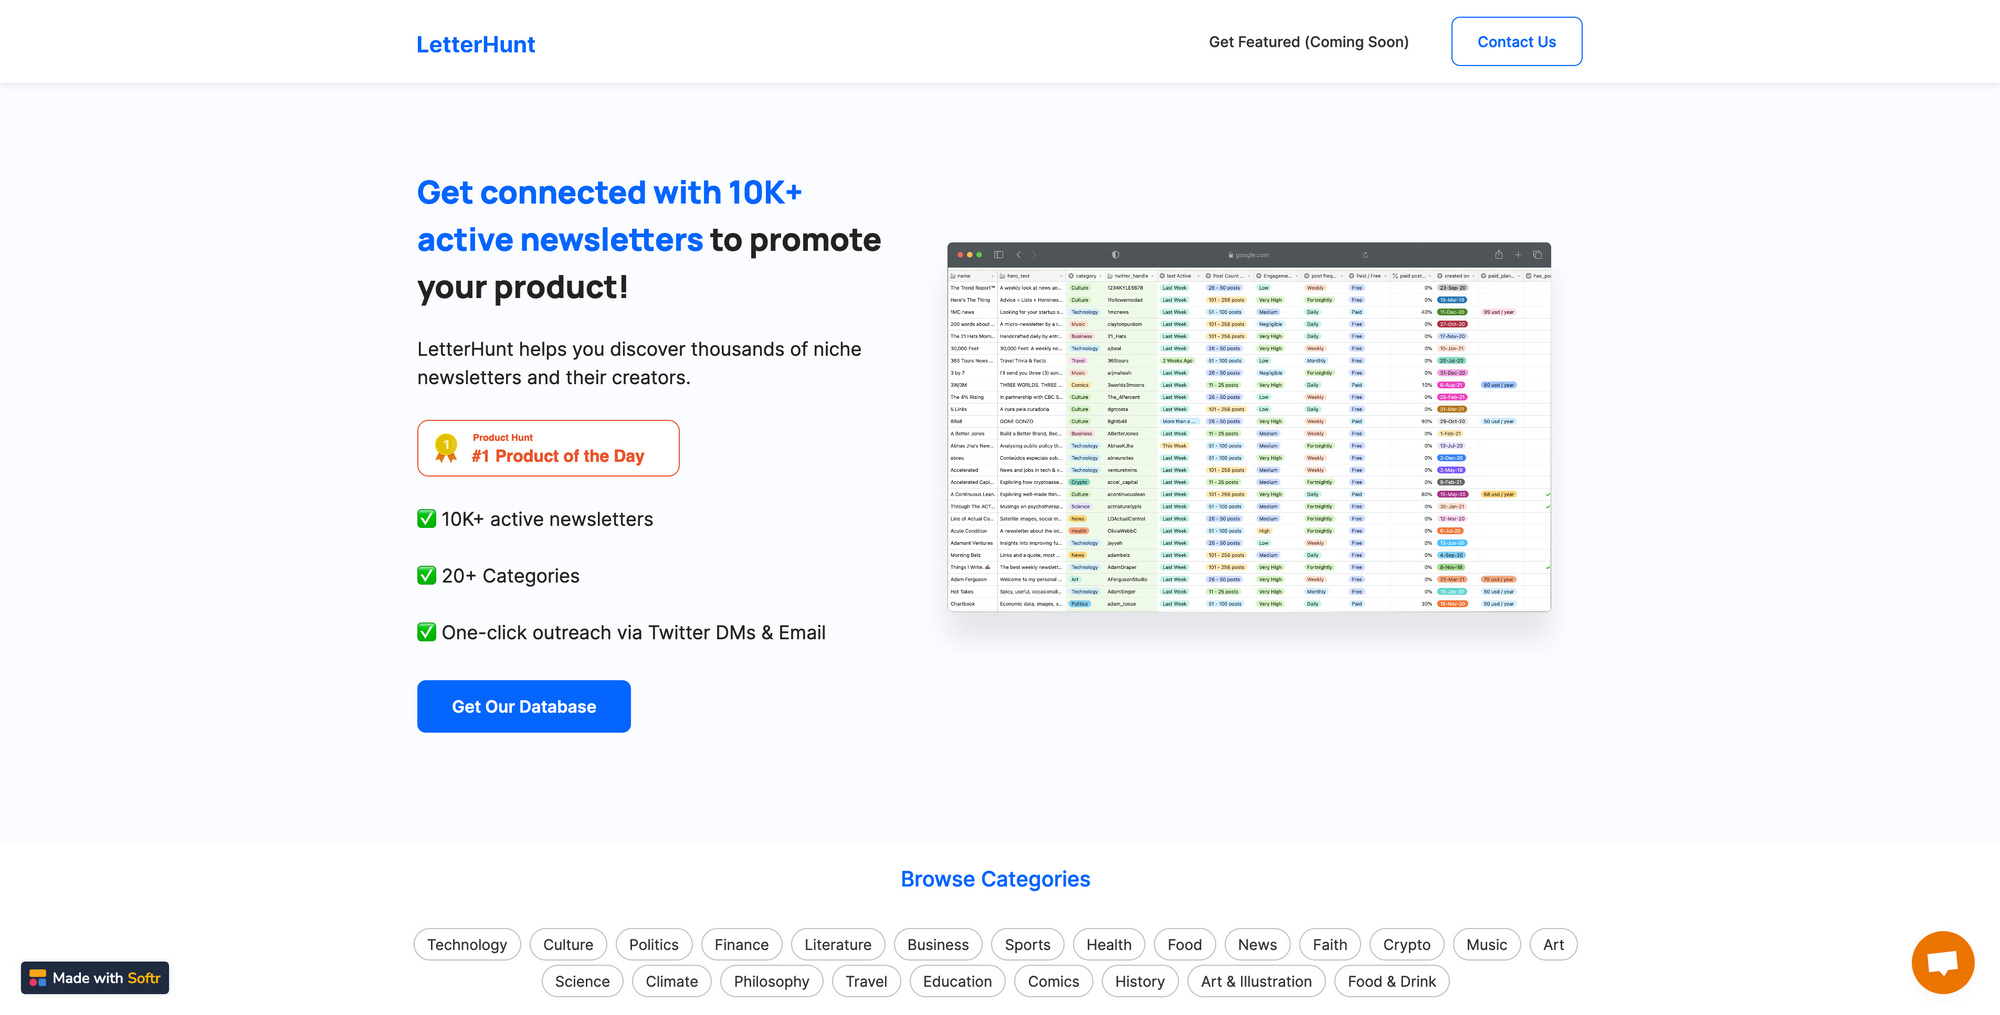Open the newsletter spreadsheet preview image

[1249, 427]
